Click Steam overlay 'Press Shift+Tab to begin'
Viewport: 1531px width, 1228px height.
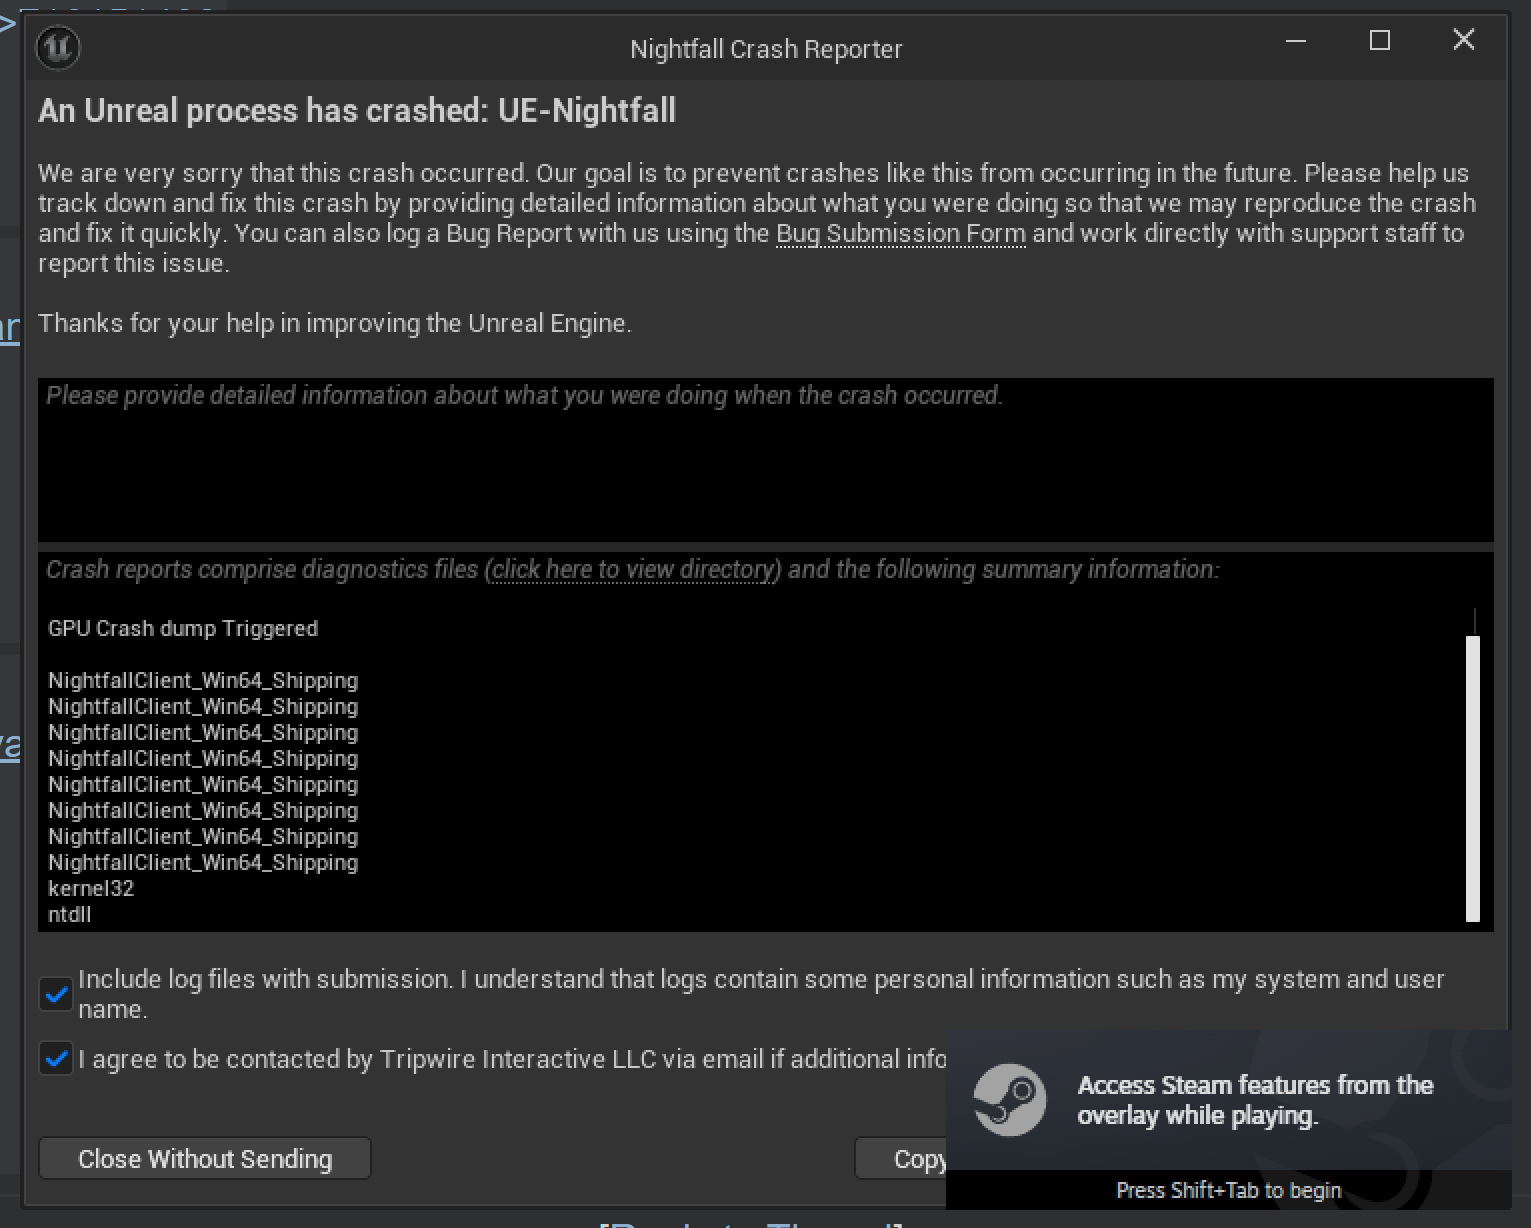[x=1228, y=1190]
